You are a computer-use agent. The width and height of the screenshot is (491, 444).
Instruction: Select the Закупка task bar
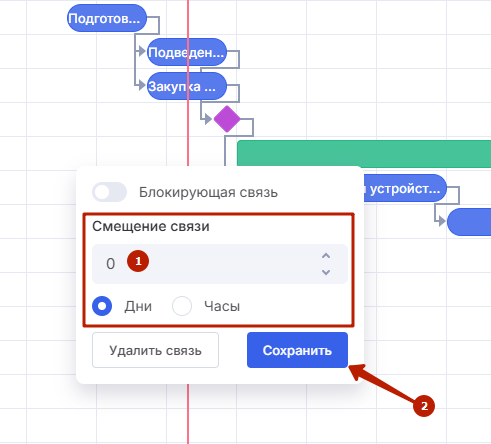[x=187, y=86]
